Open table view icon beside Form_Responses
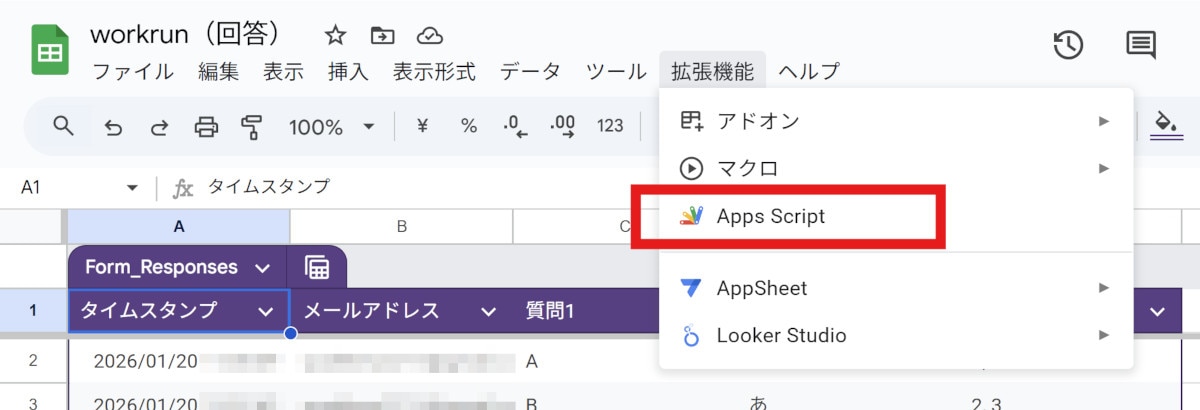The height and width of the screenshot is (410, 1200). [x=317, y=267]
